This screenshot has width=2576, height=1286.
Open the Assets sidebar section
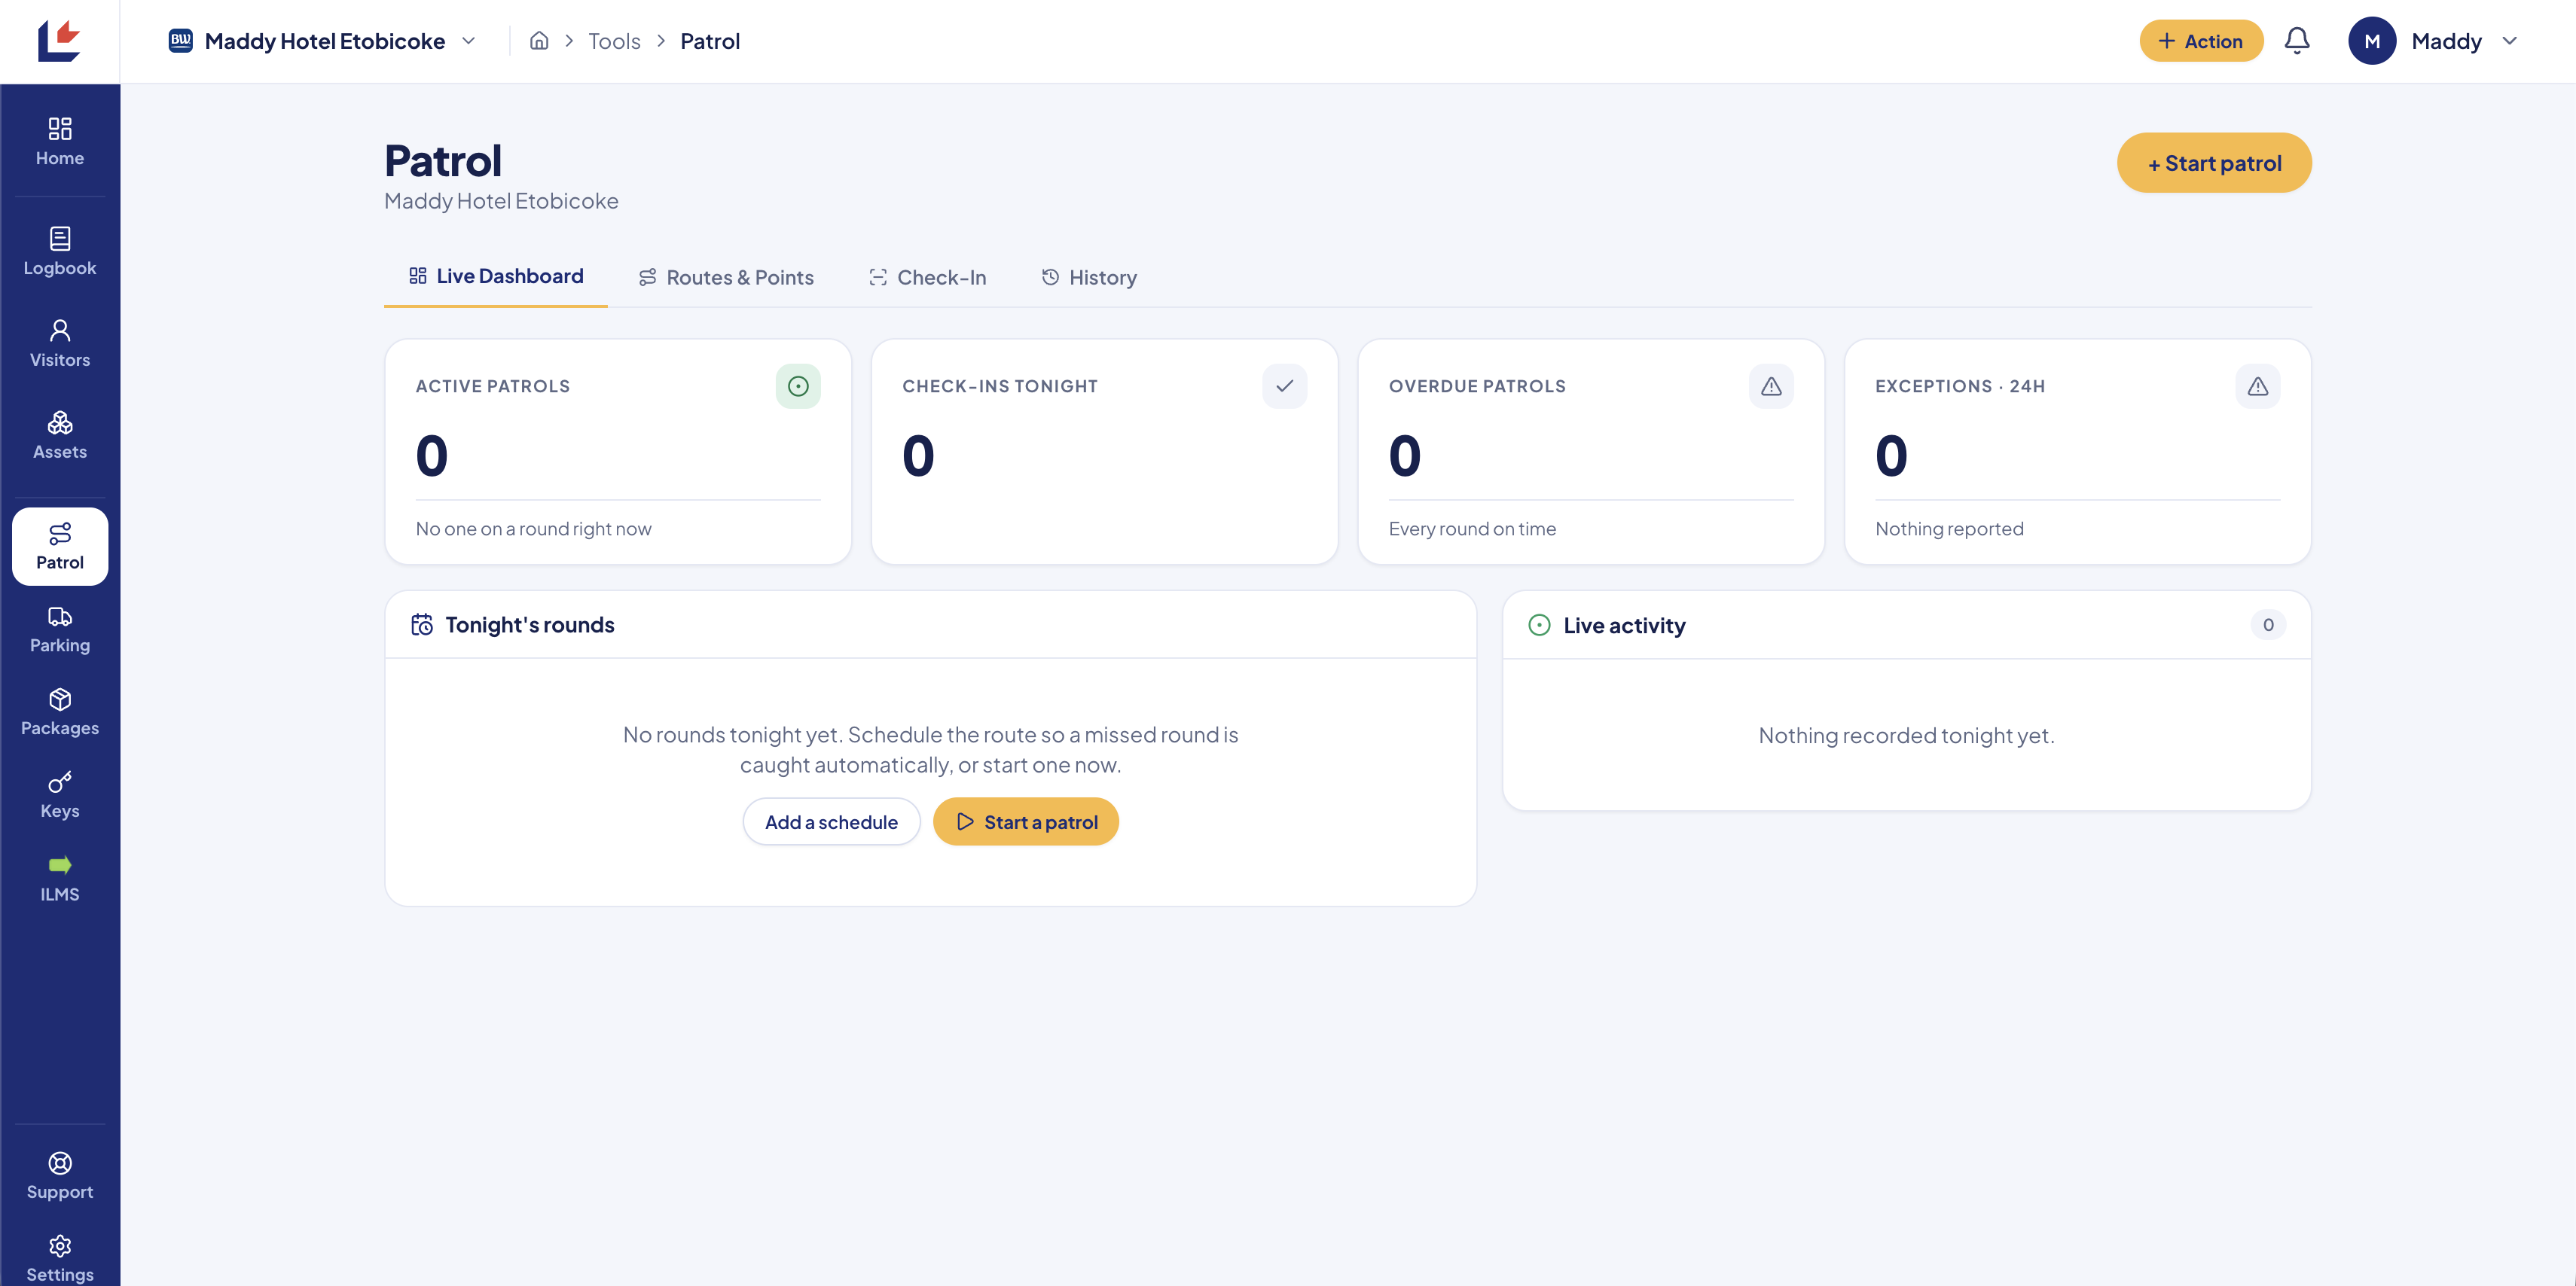pyautogui.click(x=60, y=435)
